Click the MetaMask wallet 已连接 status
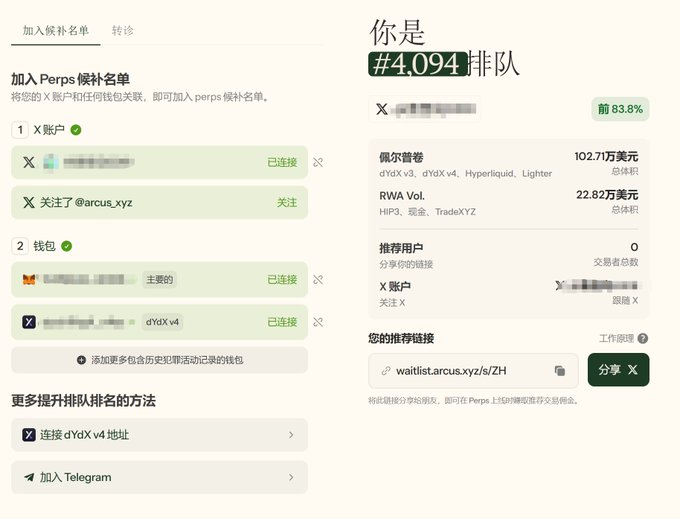 point(282,280)
